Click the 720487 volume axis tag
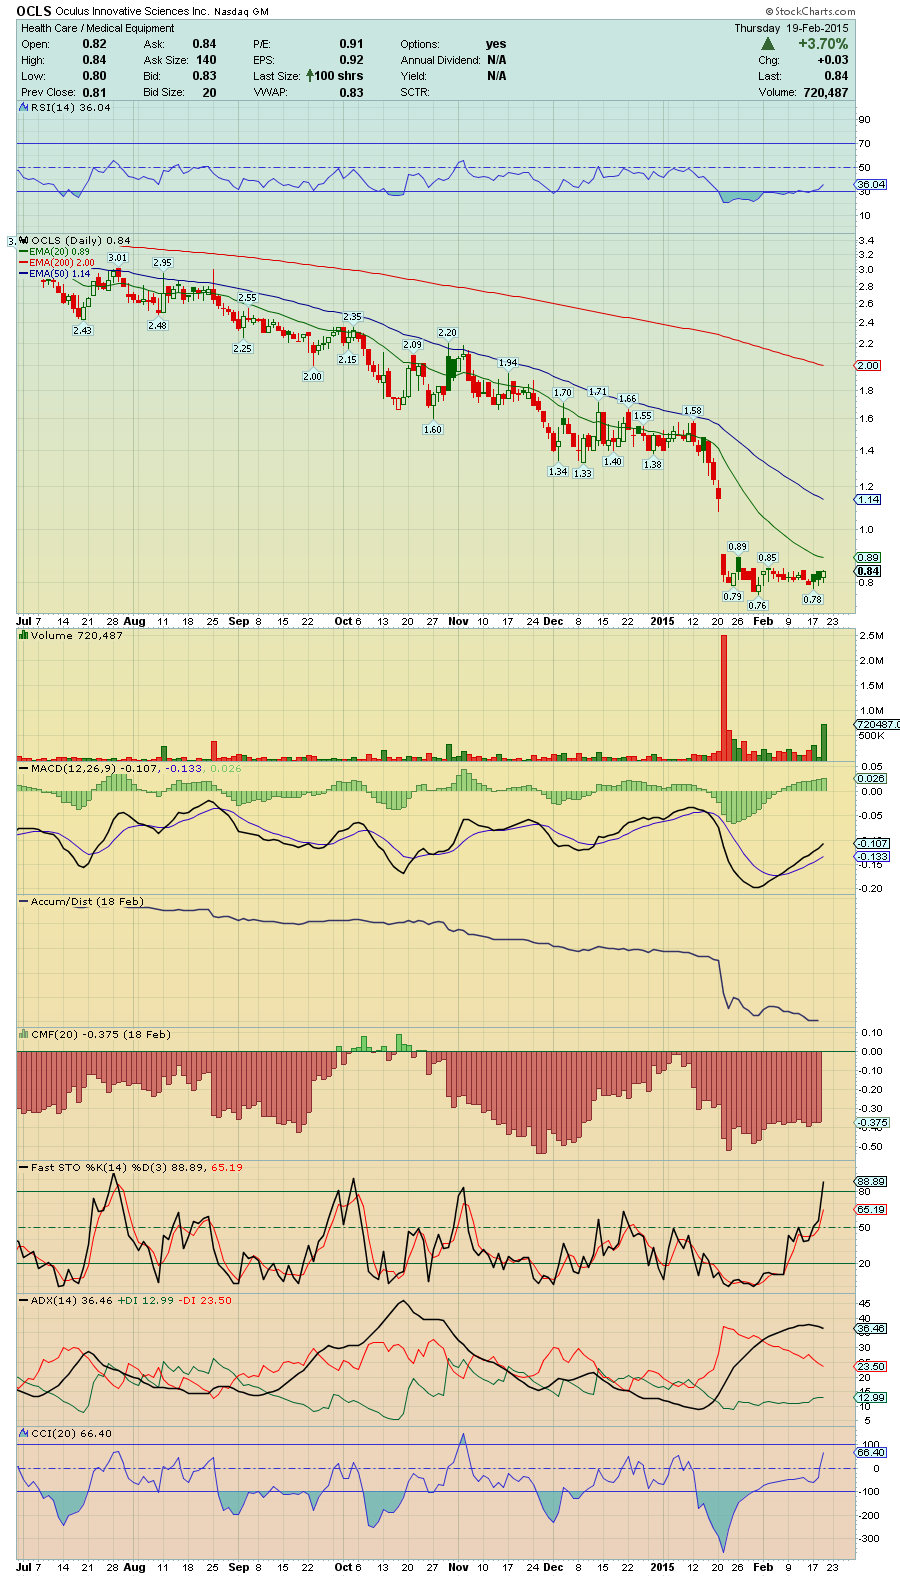Viewport: 900px width, 1577px height. pyautogui.click(x=876, y=724)
